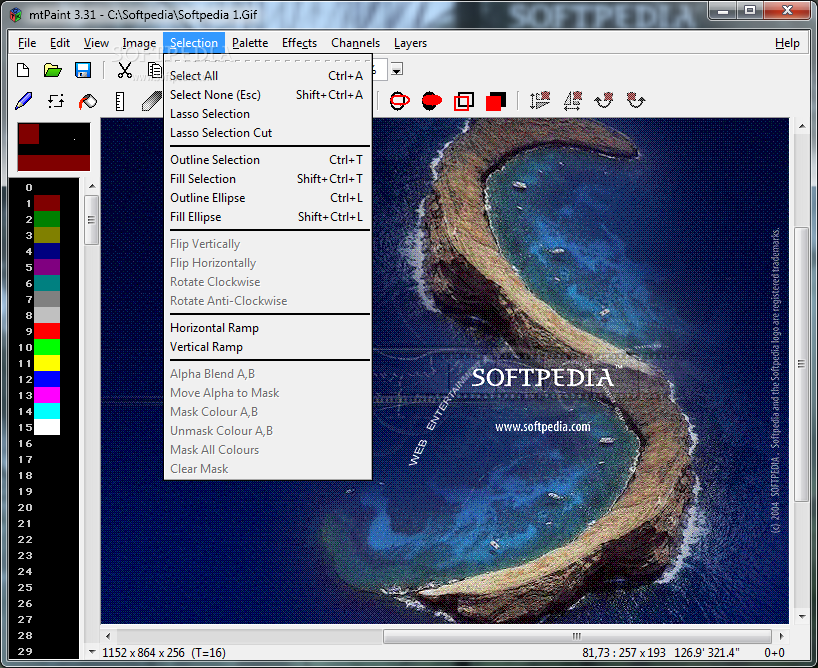Viewport: 818px width, 668px height.
Task: Pick palette colour 15 white
Action: [x=47, y=427]
